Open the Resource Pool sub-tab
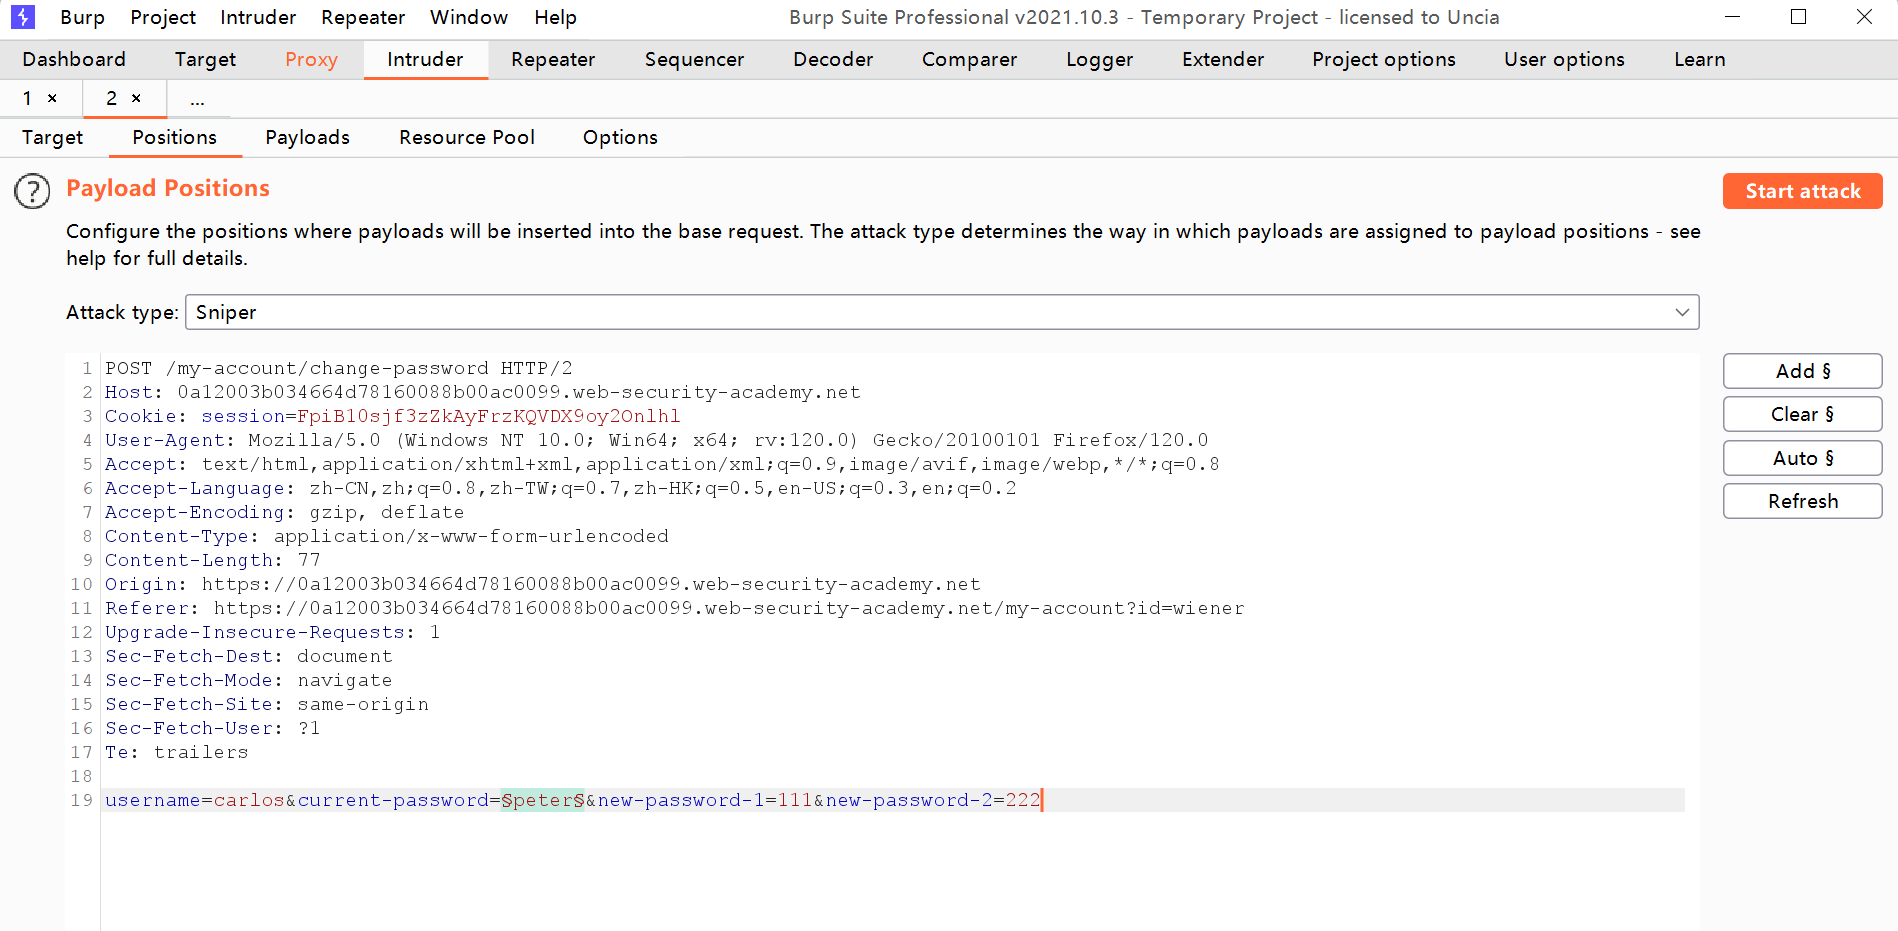 (x=467, y=138)
